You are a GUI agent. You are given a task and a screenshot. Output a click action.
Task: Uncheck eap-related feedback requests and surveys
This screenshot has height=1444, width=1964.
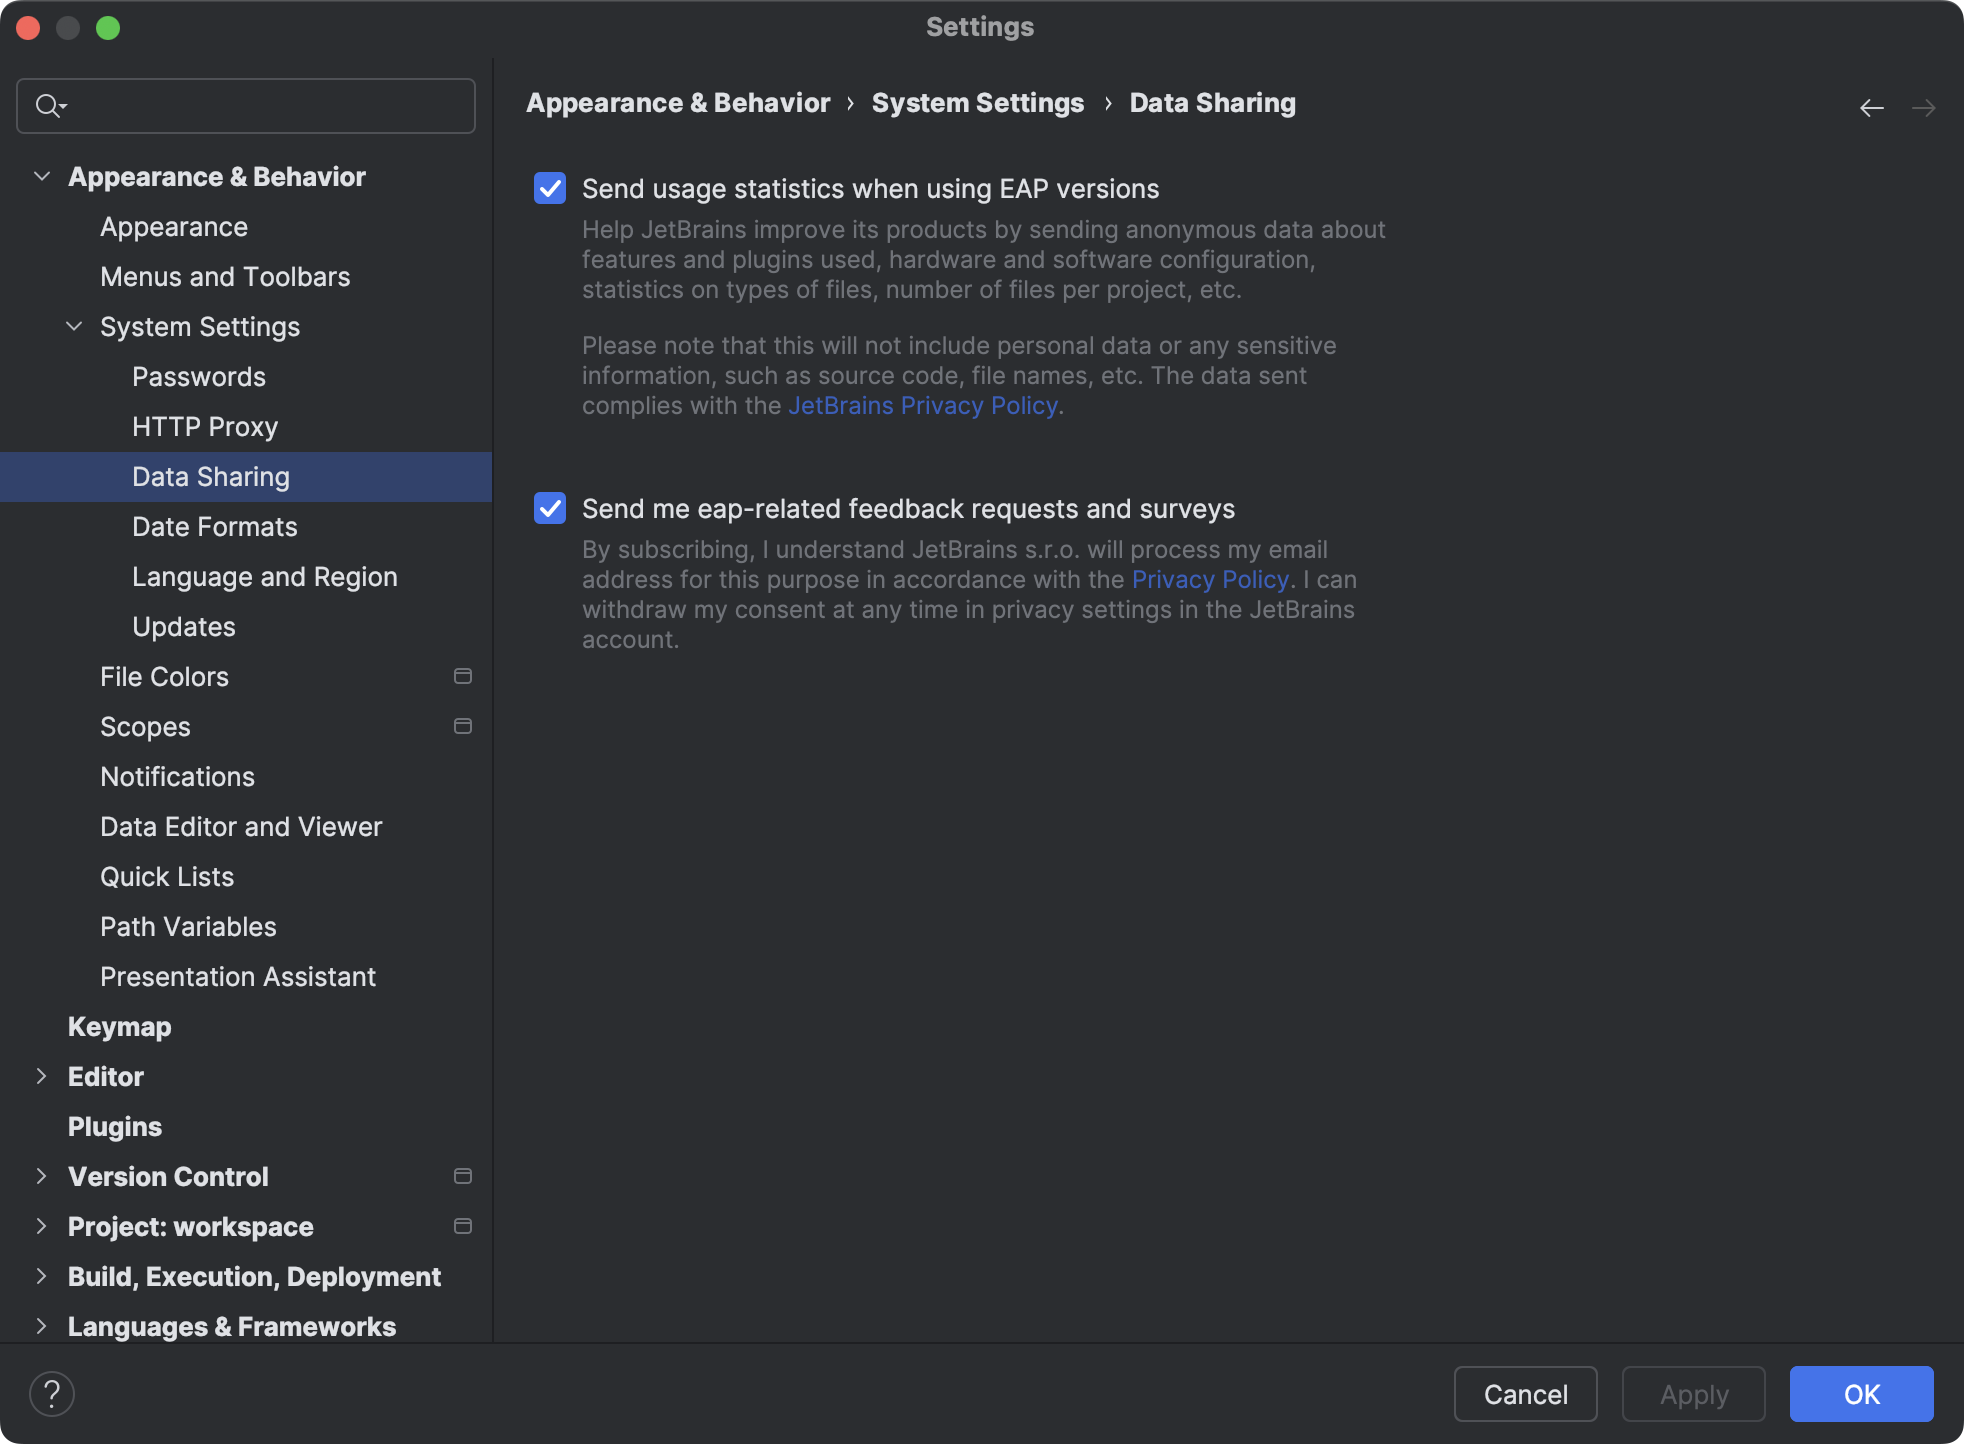click(x=549, y=509)
